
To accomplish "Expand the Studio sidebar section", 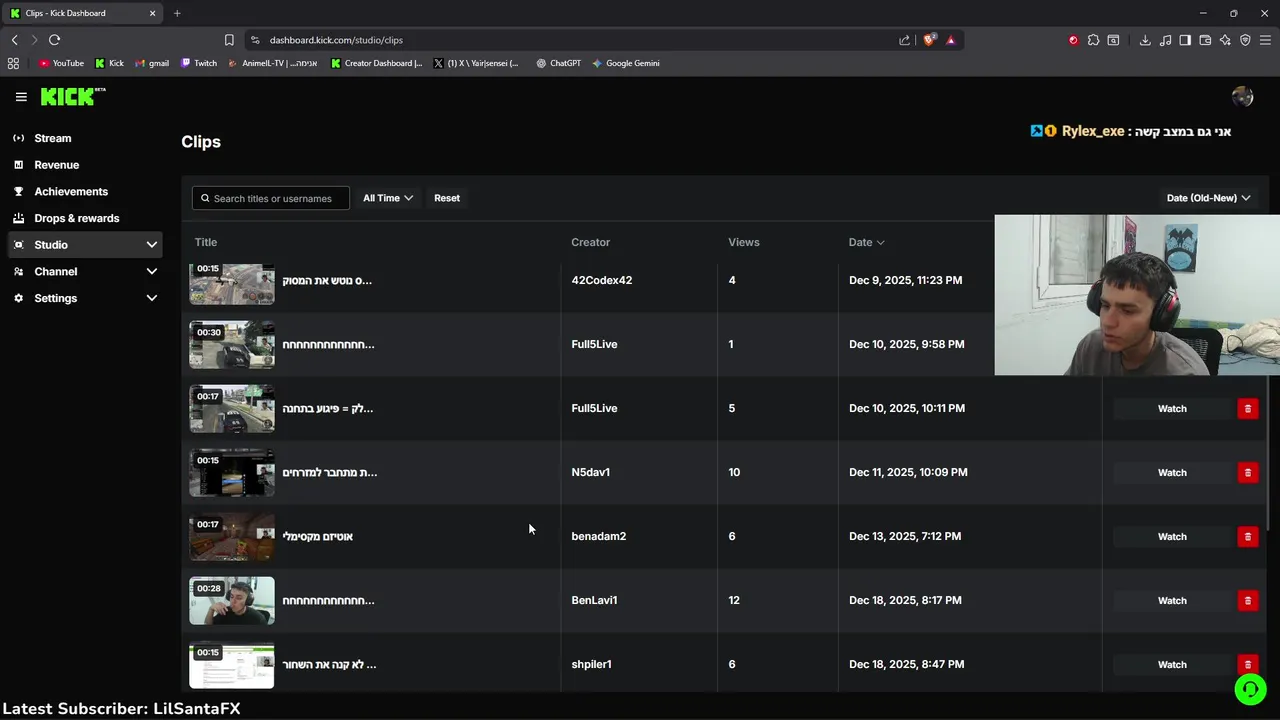I will tap(152, 245).
